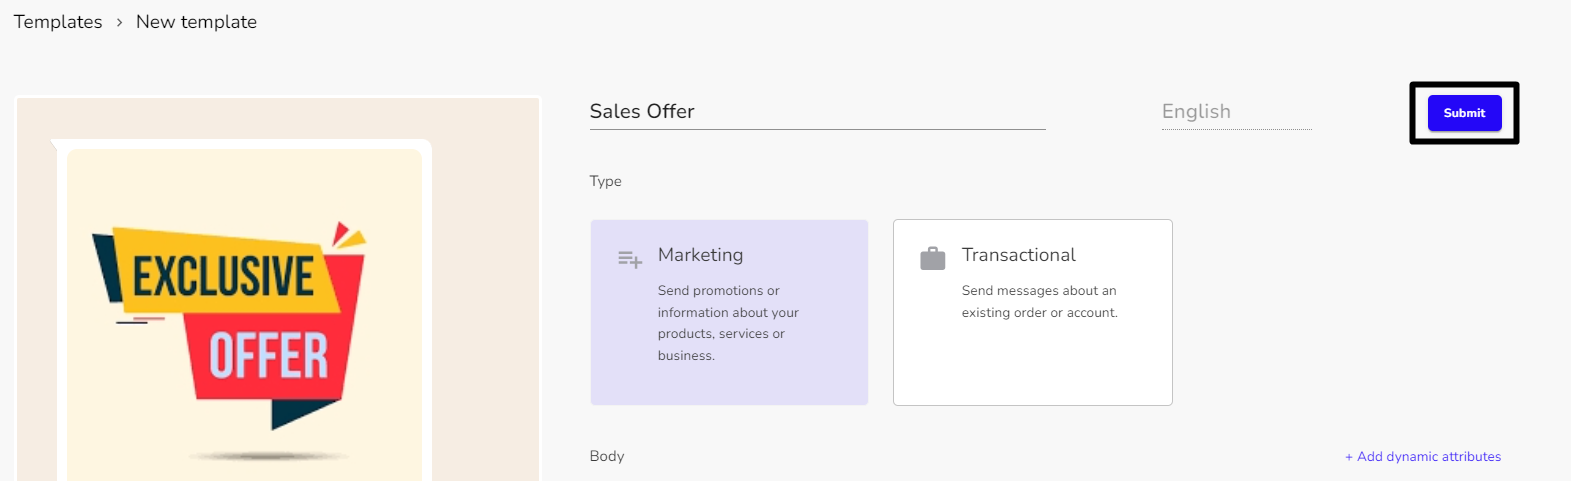
Task: Select the Transactional template type card
Action: coord(1032,312)
